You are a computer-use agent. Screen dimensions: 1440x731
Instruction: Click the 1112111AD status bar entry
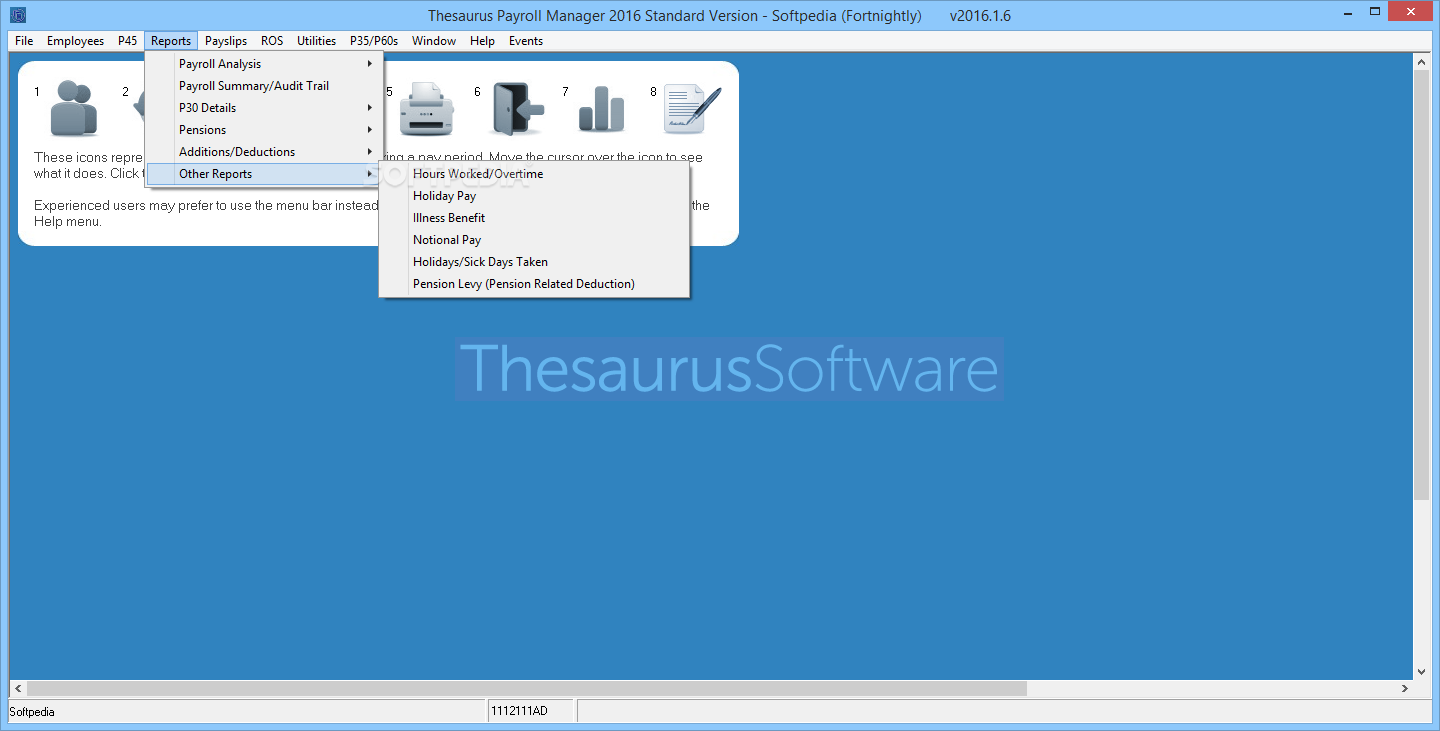coord(519,711)
